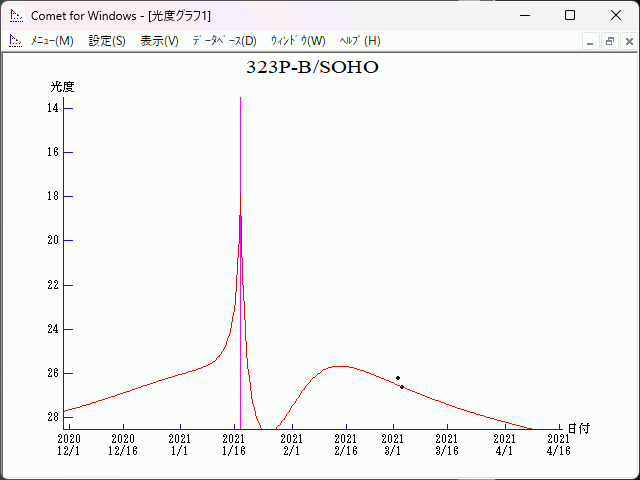
Task: Click magnitude label 14 on the axis
Action: [x=53, y=108]
